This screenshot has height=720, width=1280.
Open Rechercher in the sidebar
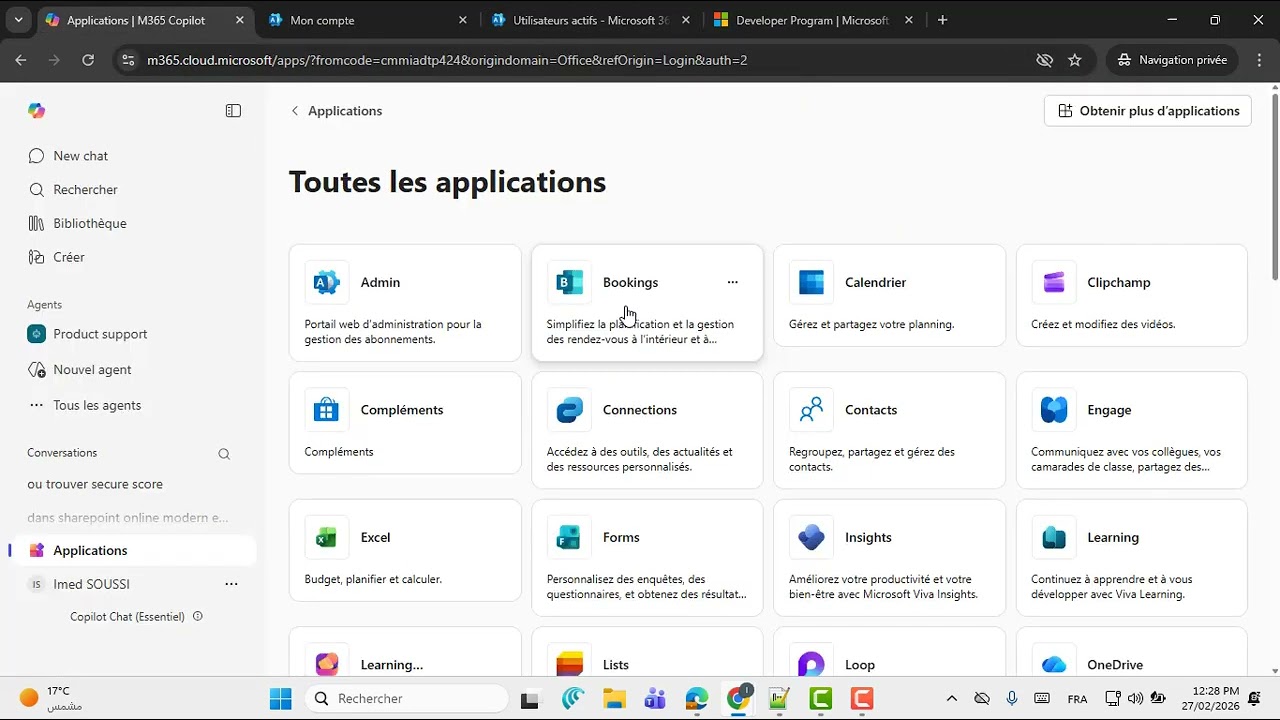point(132,190)
